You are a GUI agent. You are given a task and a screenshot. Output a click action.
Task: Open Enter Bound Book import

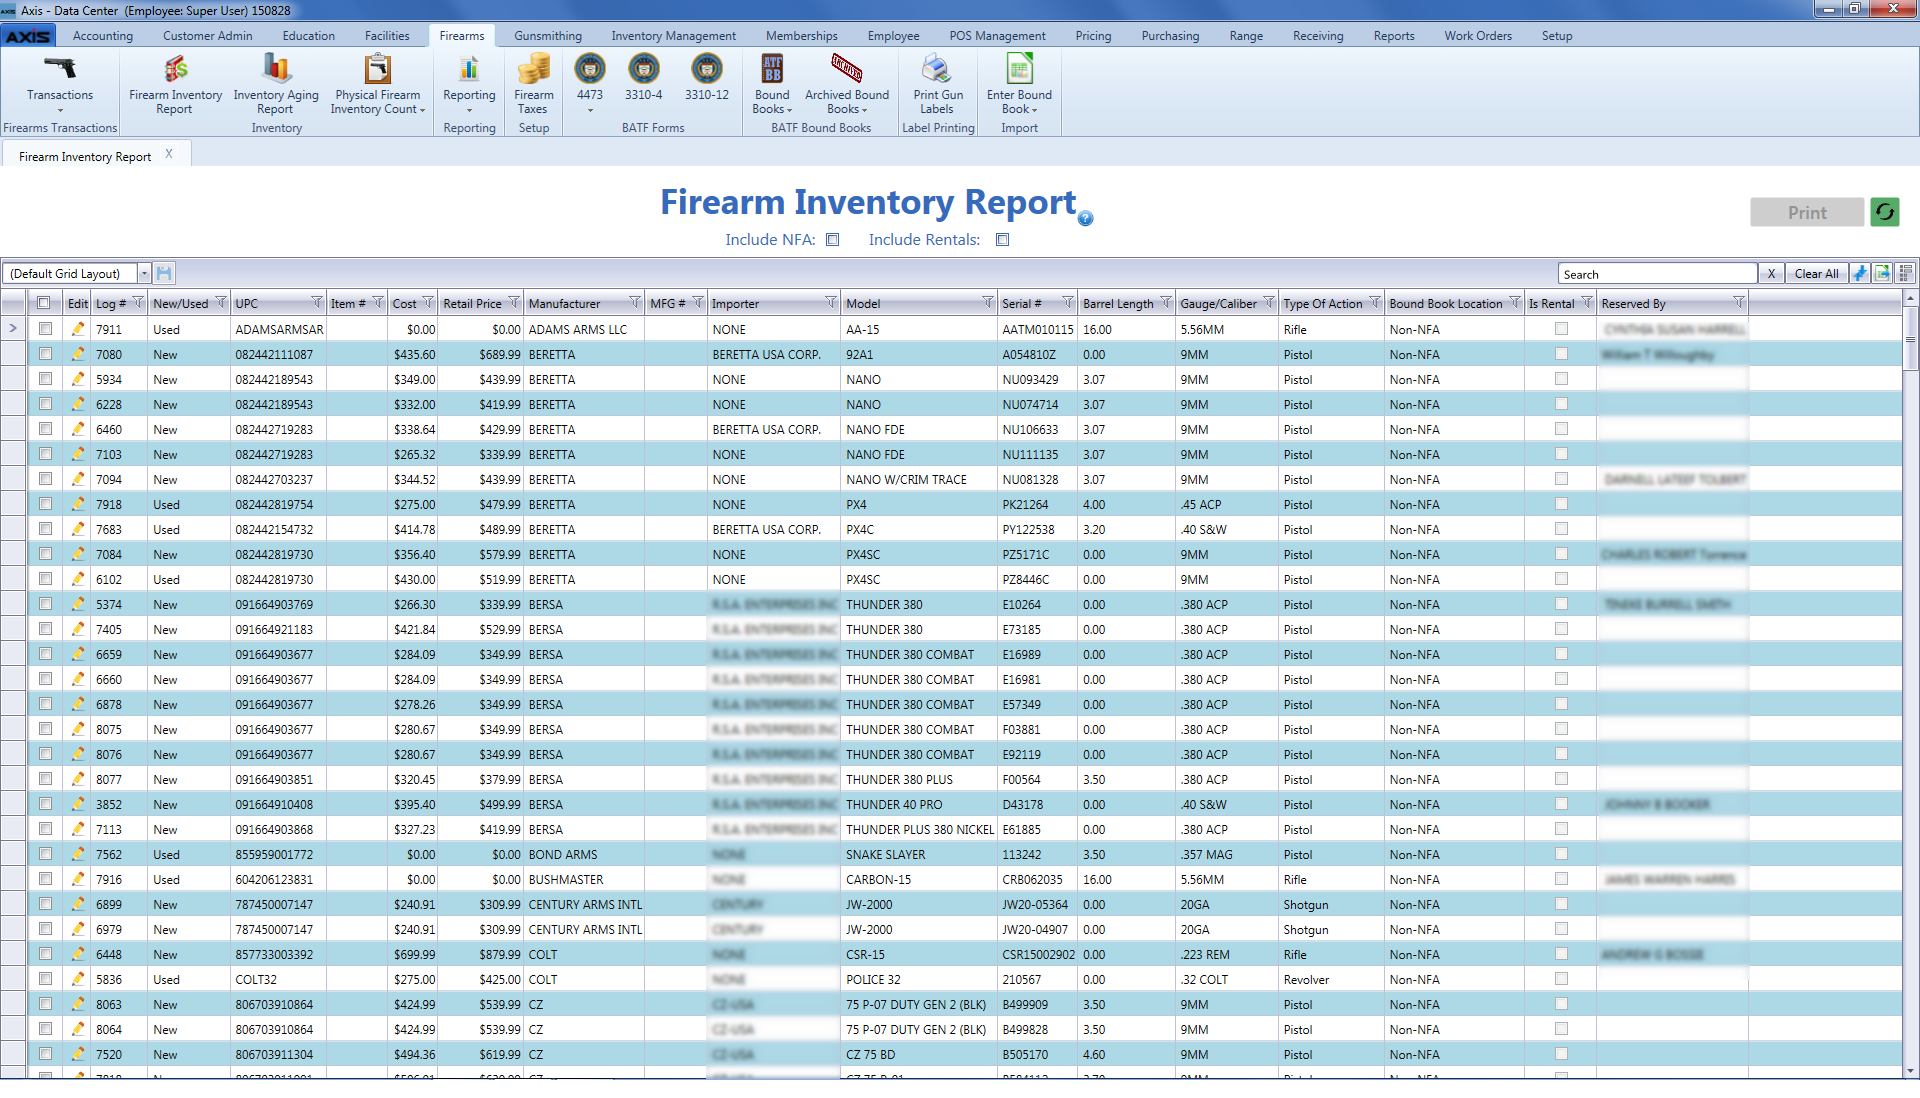[1019, 68]
